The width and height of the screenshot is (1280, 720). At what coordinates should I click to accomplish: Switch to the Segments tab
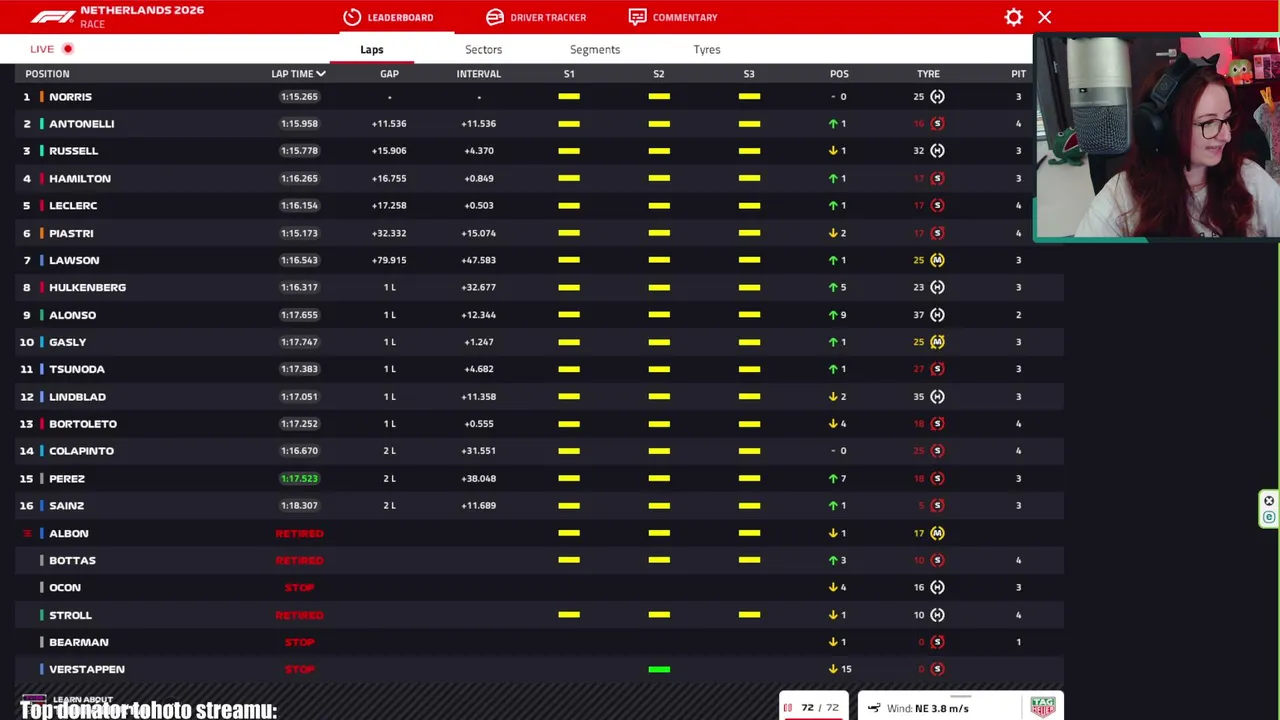tap(595, 49)
